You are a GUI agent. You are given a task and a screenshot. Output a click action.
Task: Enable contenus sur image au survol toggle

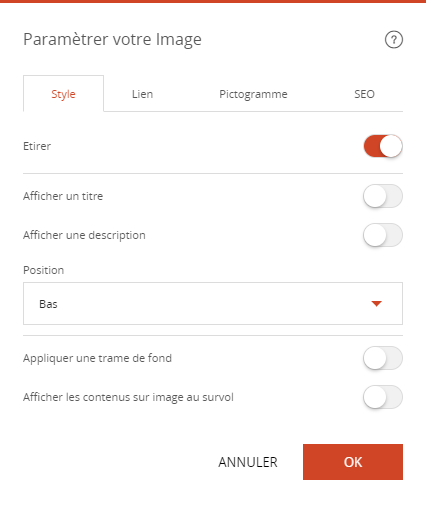pos(383,397)
